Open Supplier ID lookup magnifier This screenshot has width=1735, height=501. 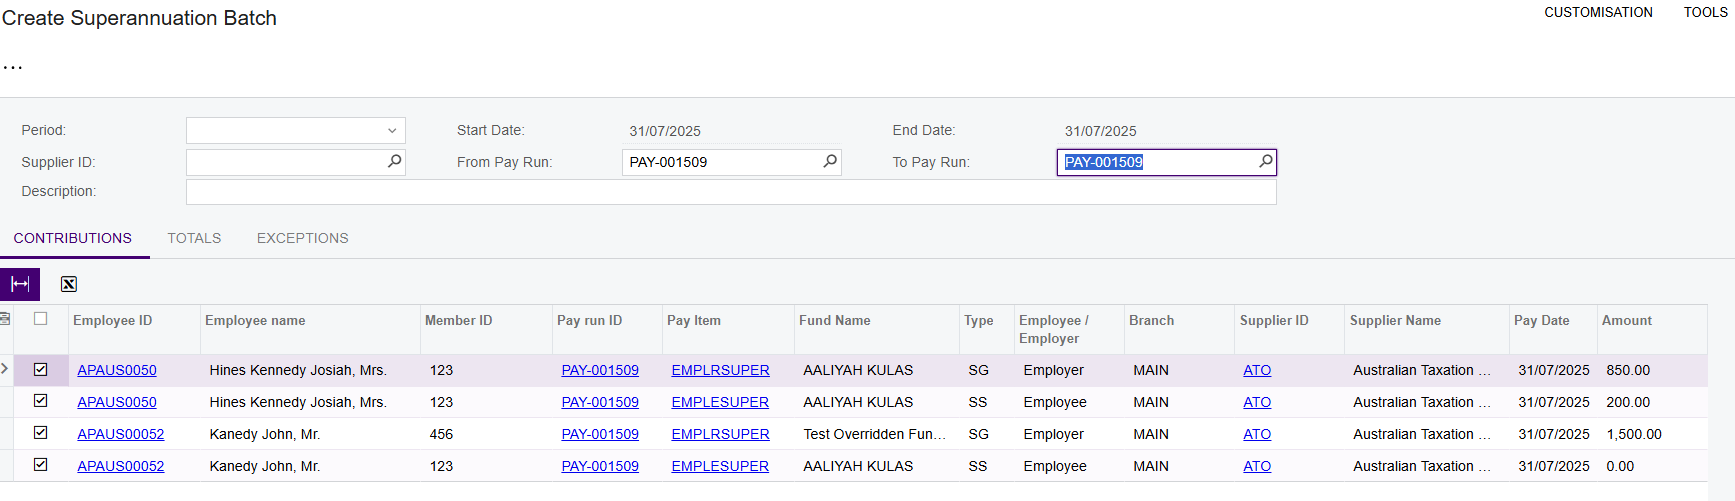[x=394, y=161]
